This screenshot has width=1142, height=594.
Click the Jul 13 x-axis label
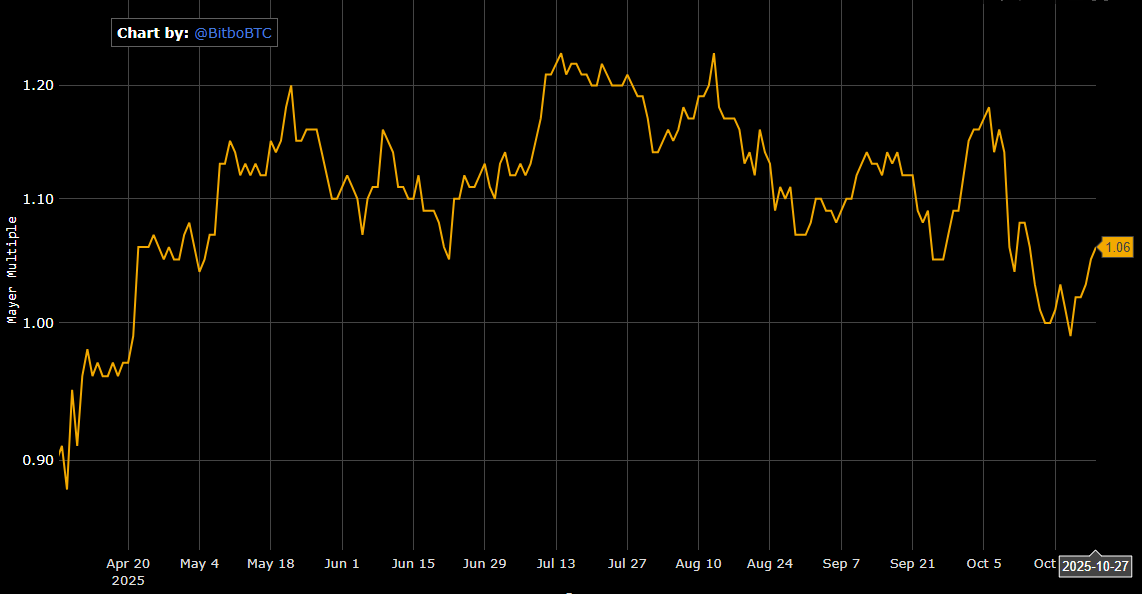(x=556, y=564)
